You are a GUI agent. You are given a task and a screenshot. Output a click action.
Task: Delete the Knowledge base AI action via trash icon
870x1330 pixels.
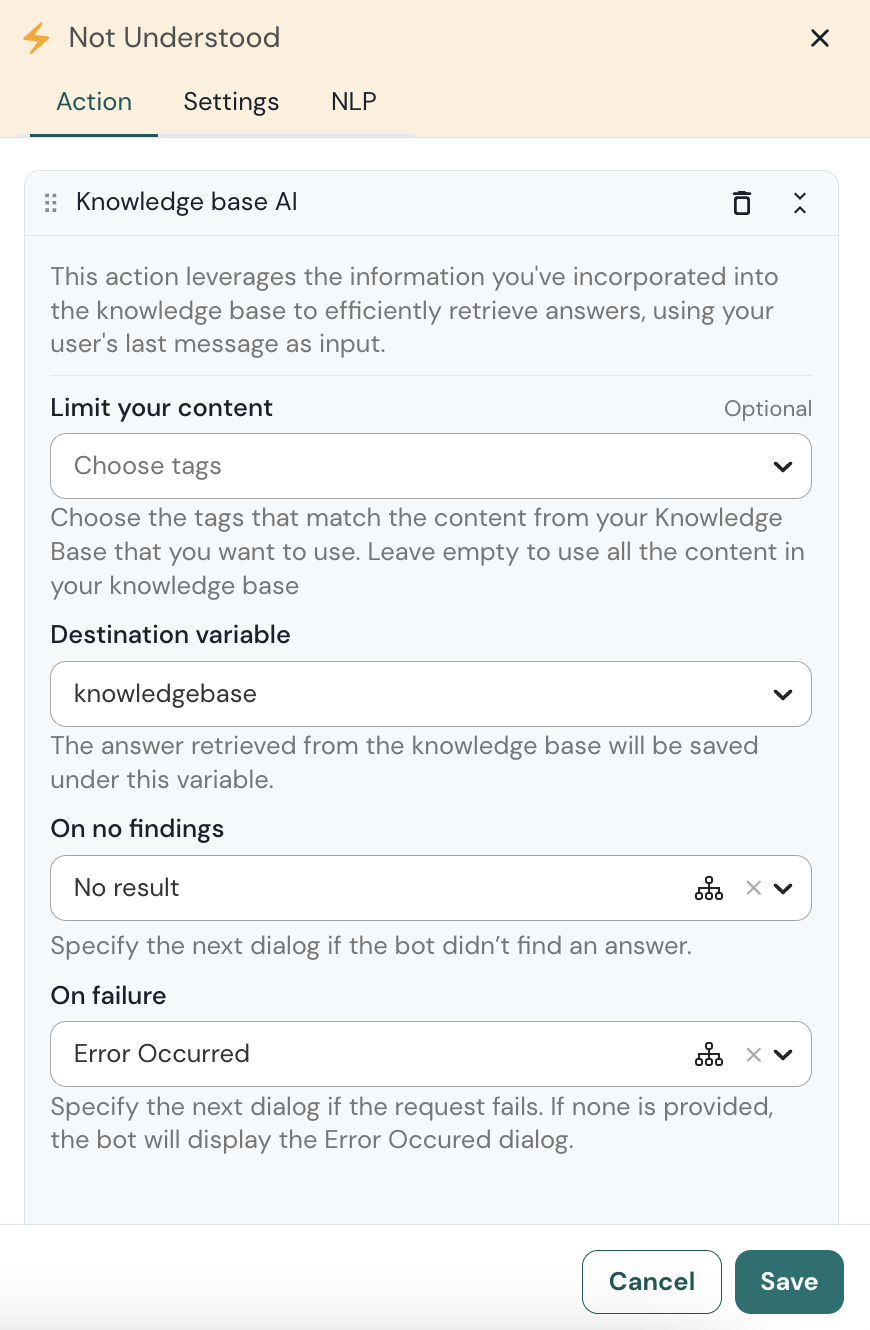[x=742, y=202]
